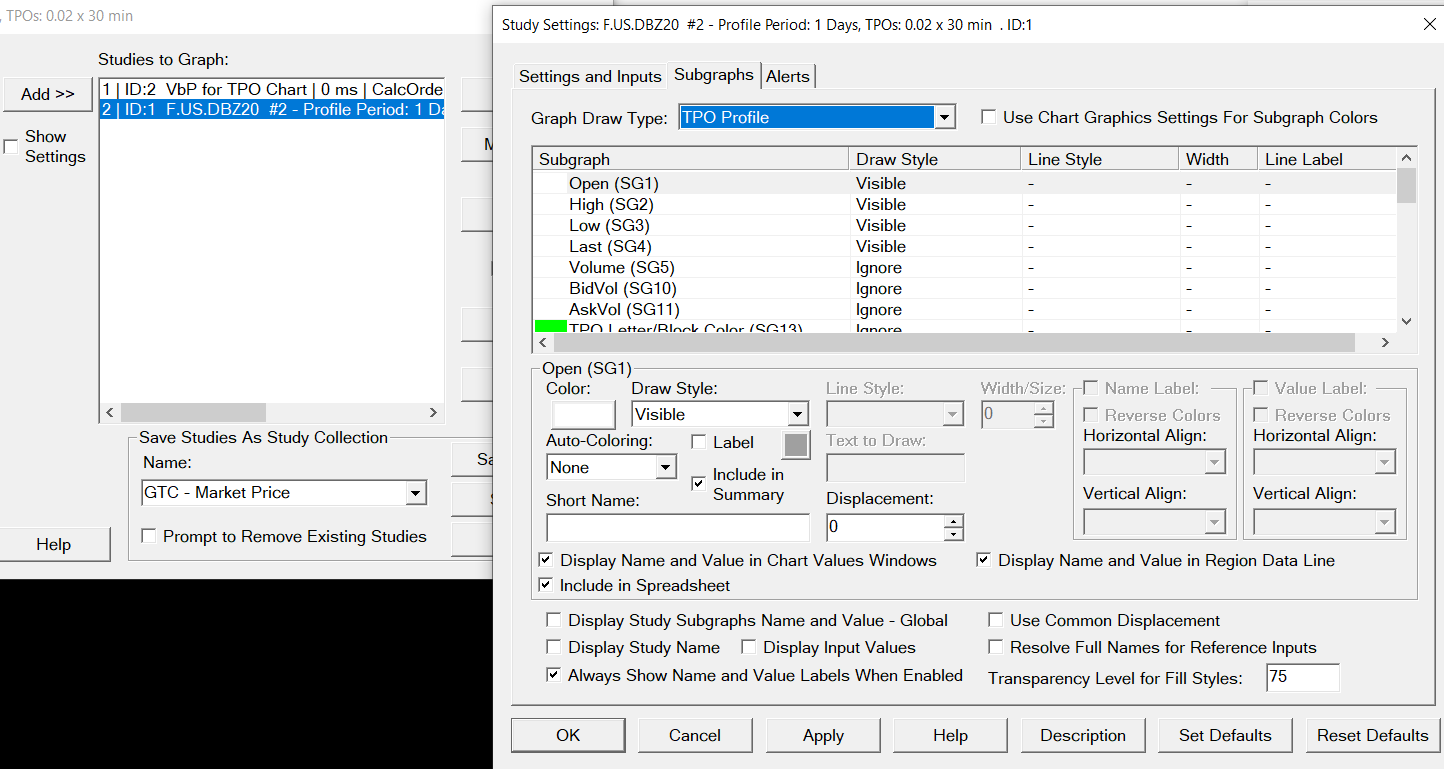
Task: Click the Line Style column header
Action: [1100, 159]
